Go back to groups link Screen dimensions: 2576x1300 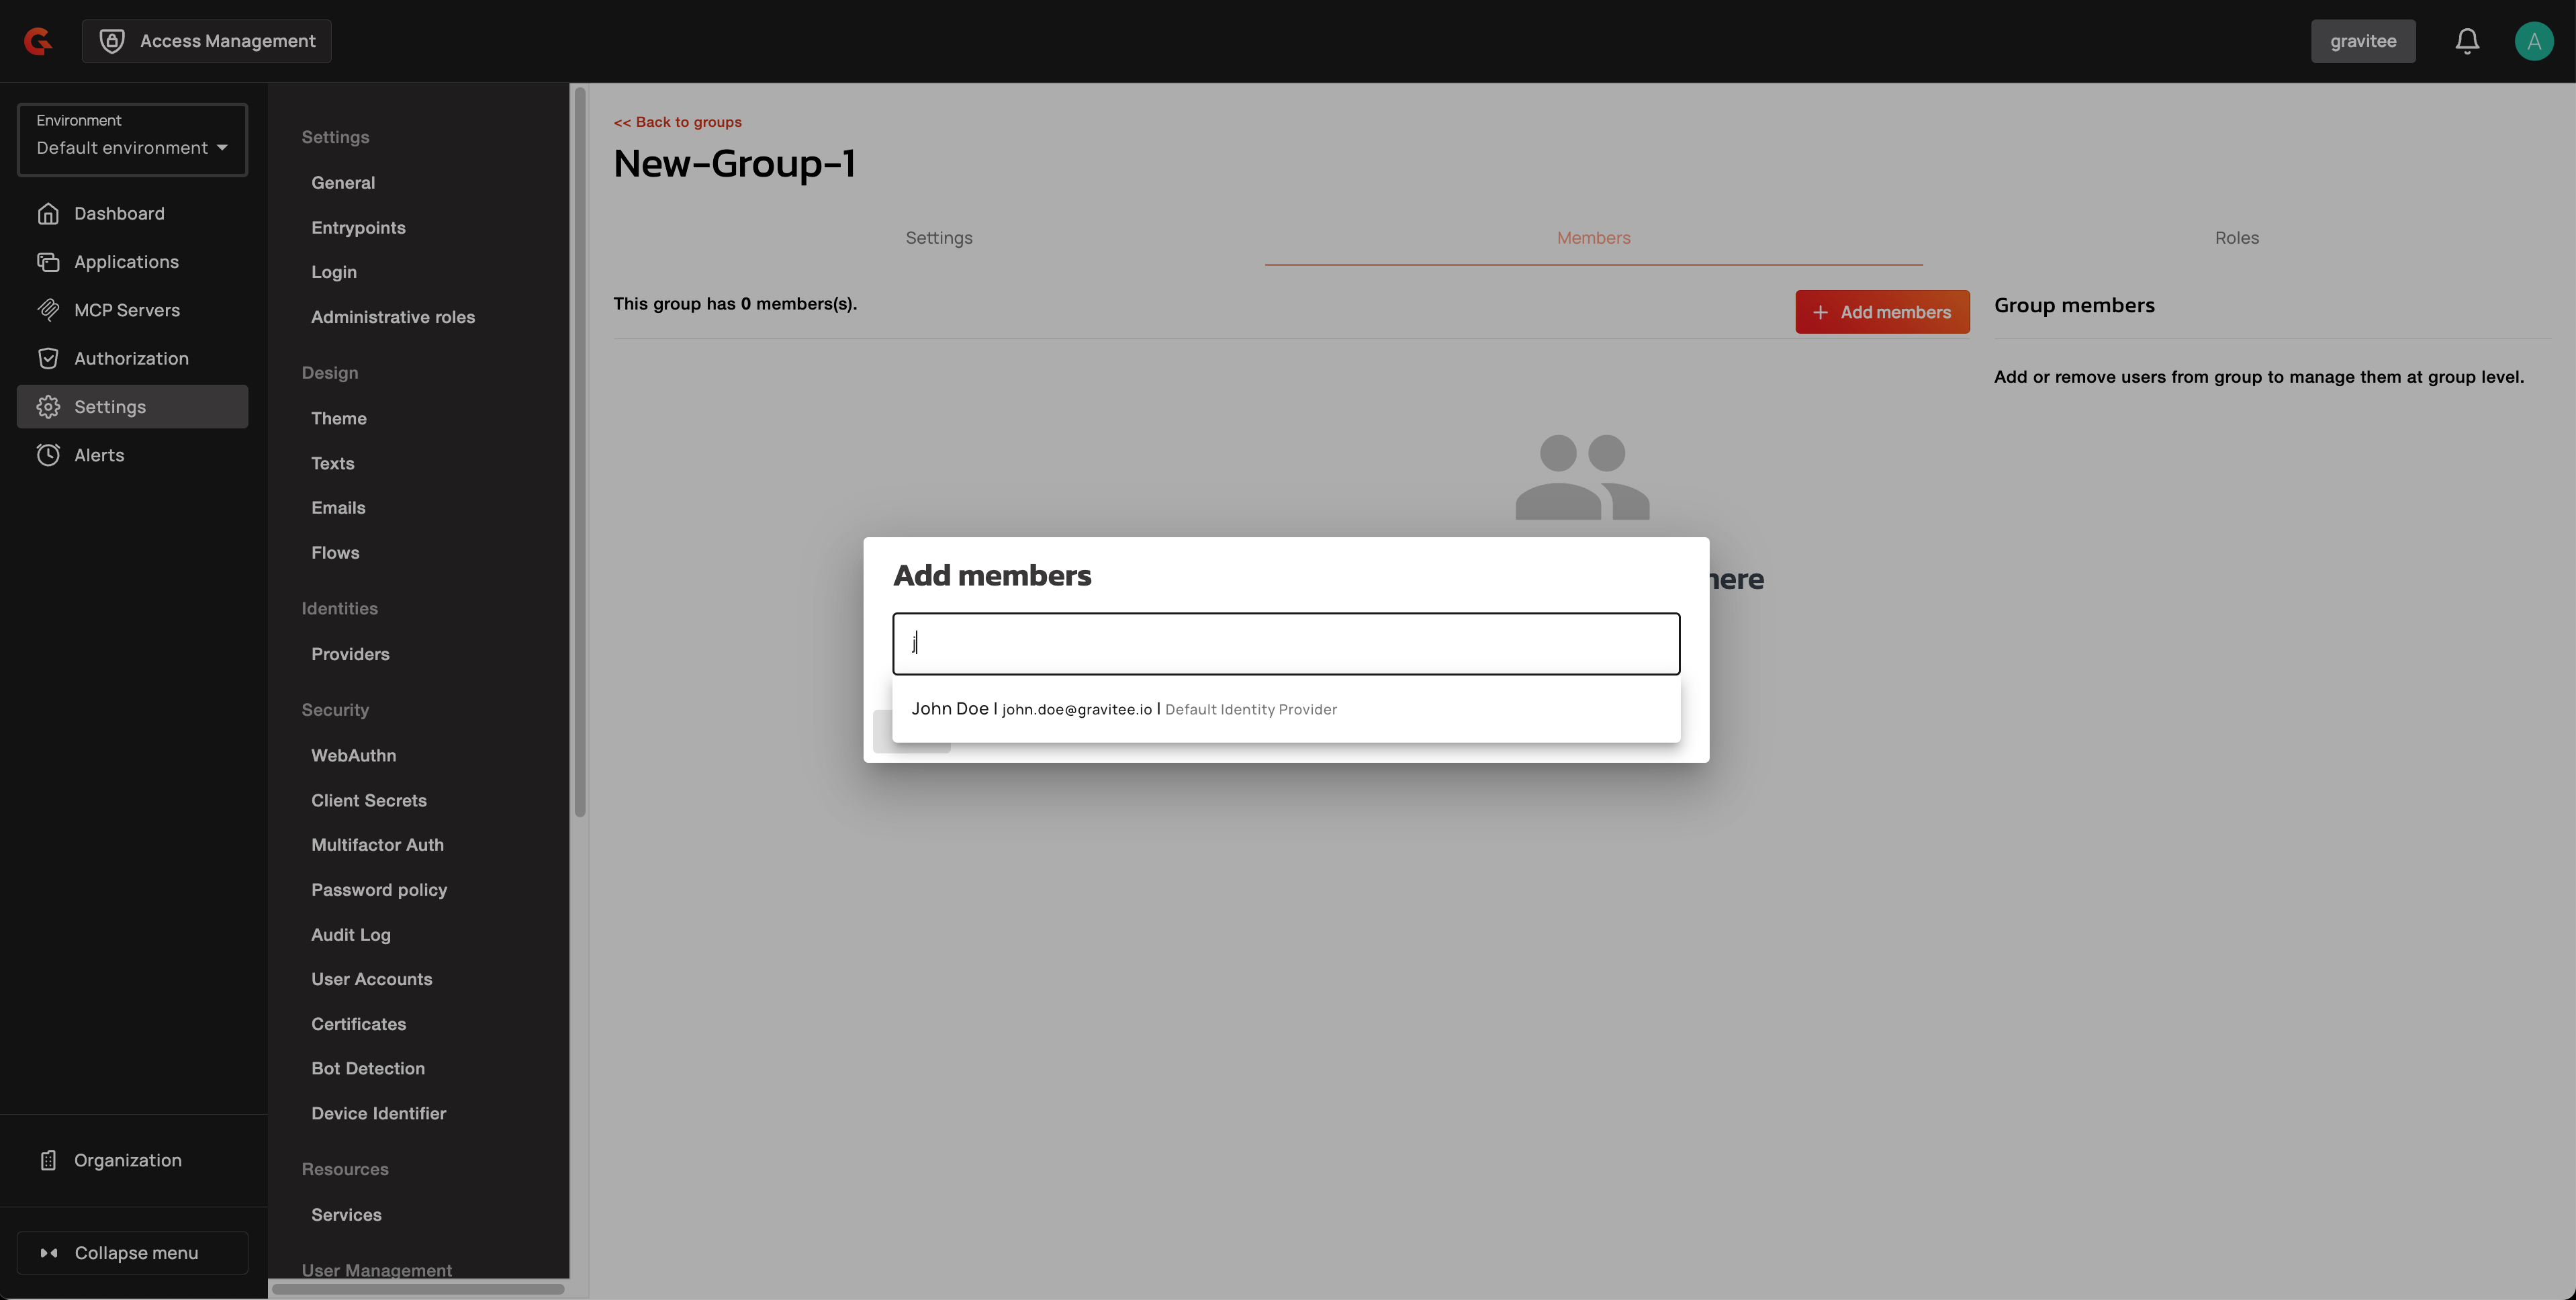tap(677, 122)
